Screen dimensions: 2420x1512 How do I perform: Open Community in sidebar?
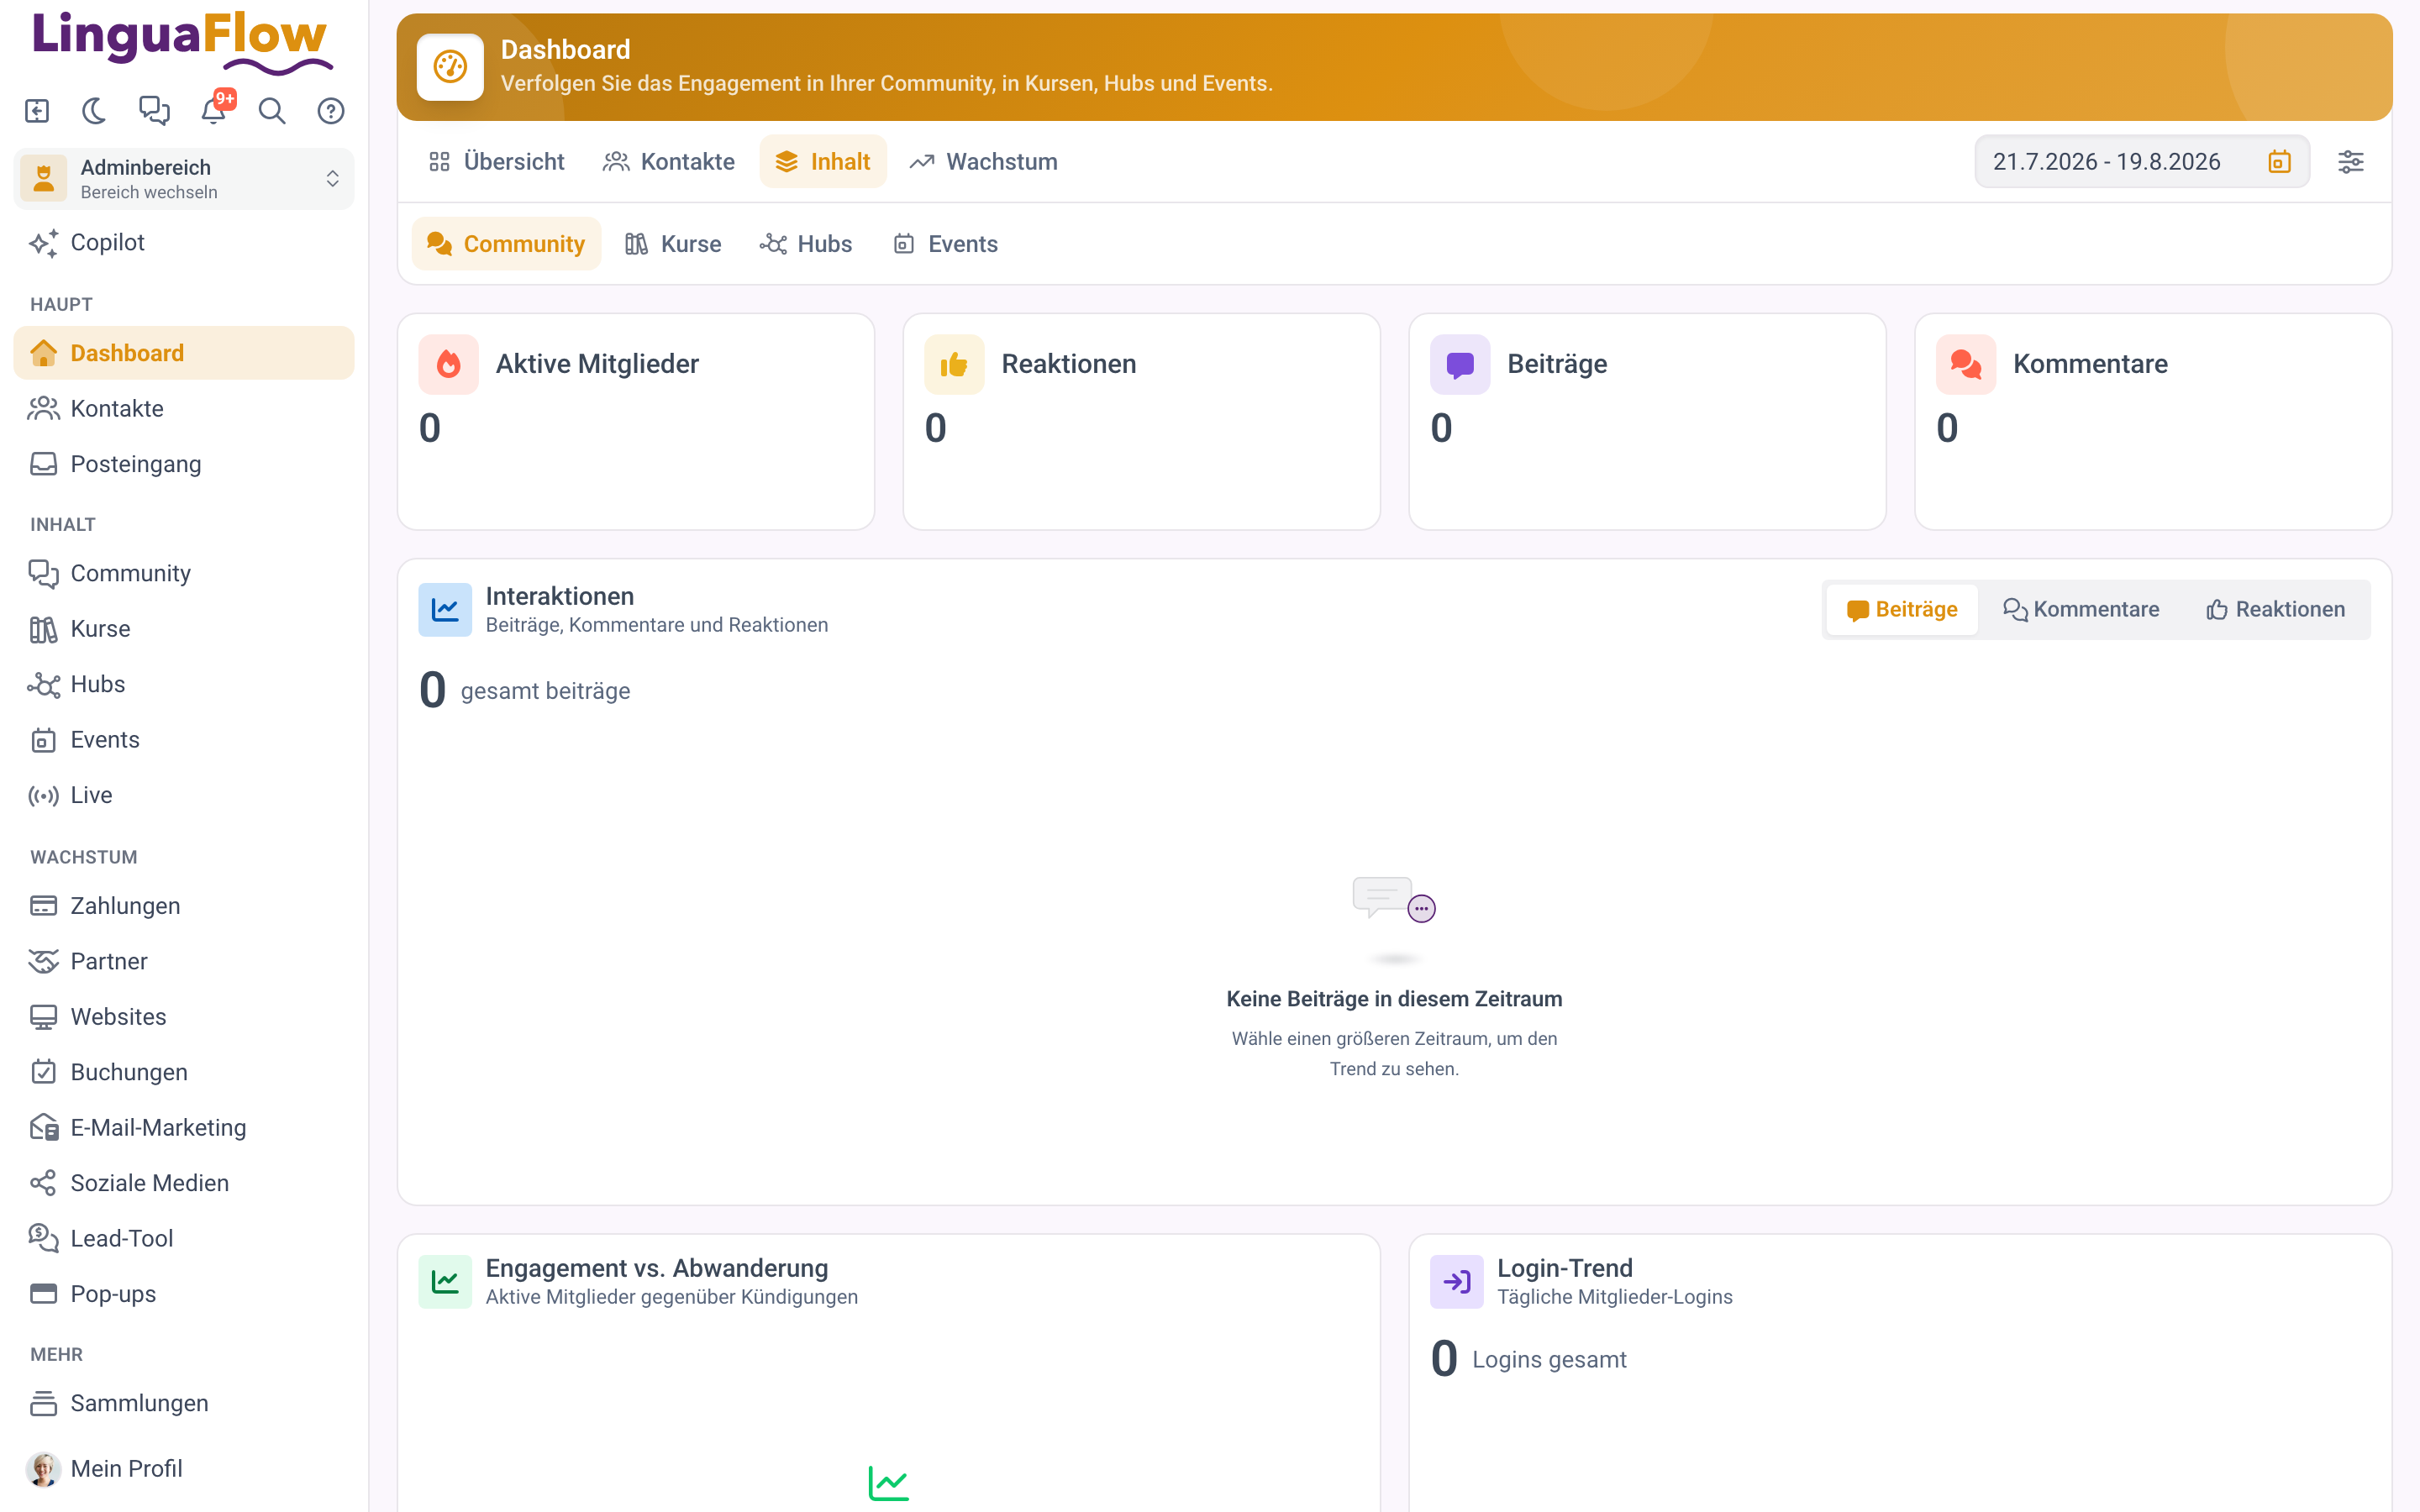pos(184,573)
